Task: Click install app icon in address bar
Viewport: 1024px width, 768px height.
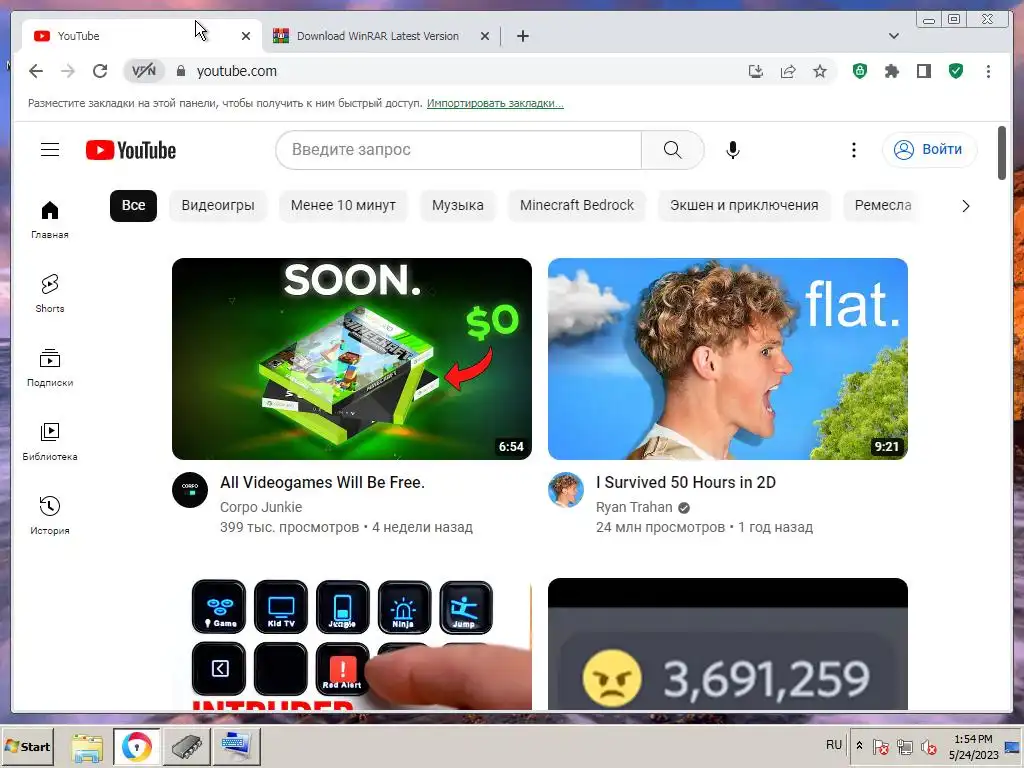Action: (x=756, y=71)
